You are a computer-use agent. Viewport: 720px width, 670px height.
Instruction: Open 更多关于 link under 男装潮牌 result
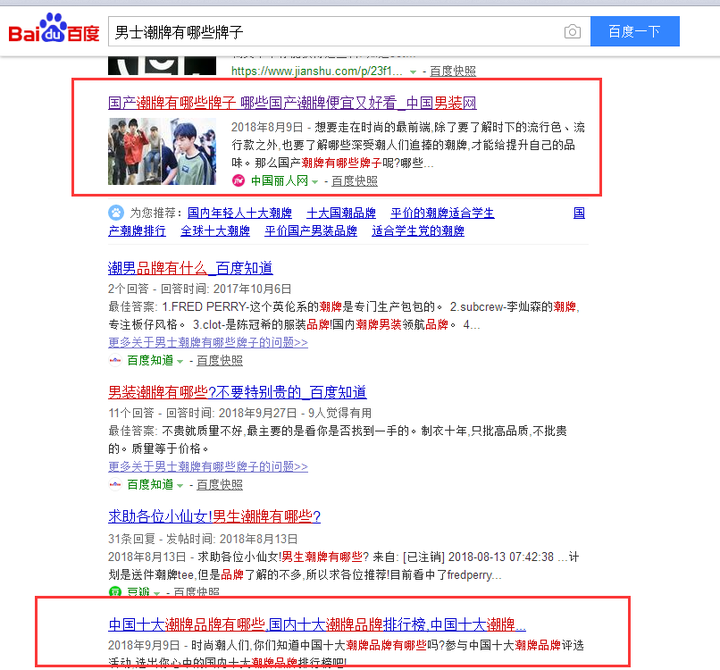[208, 467]
